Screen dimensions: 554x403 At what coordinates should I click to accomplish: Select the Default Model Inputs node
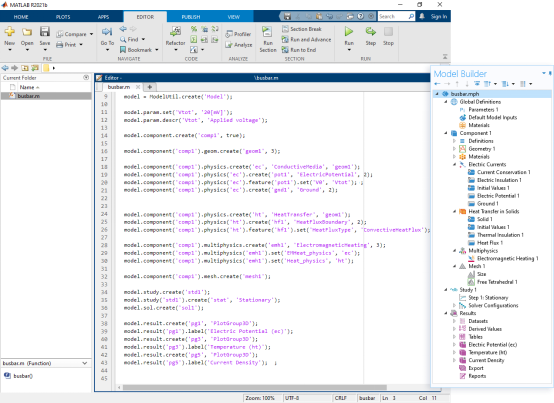(492, 117)
